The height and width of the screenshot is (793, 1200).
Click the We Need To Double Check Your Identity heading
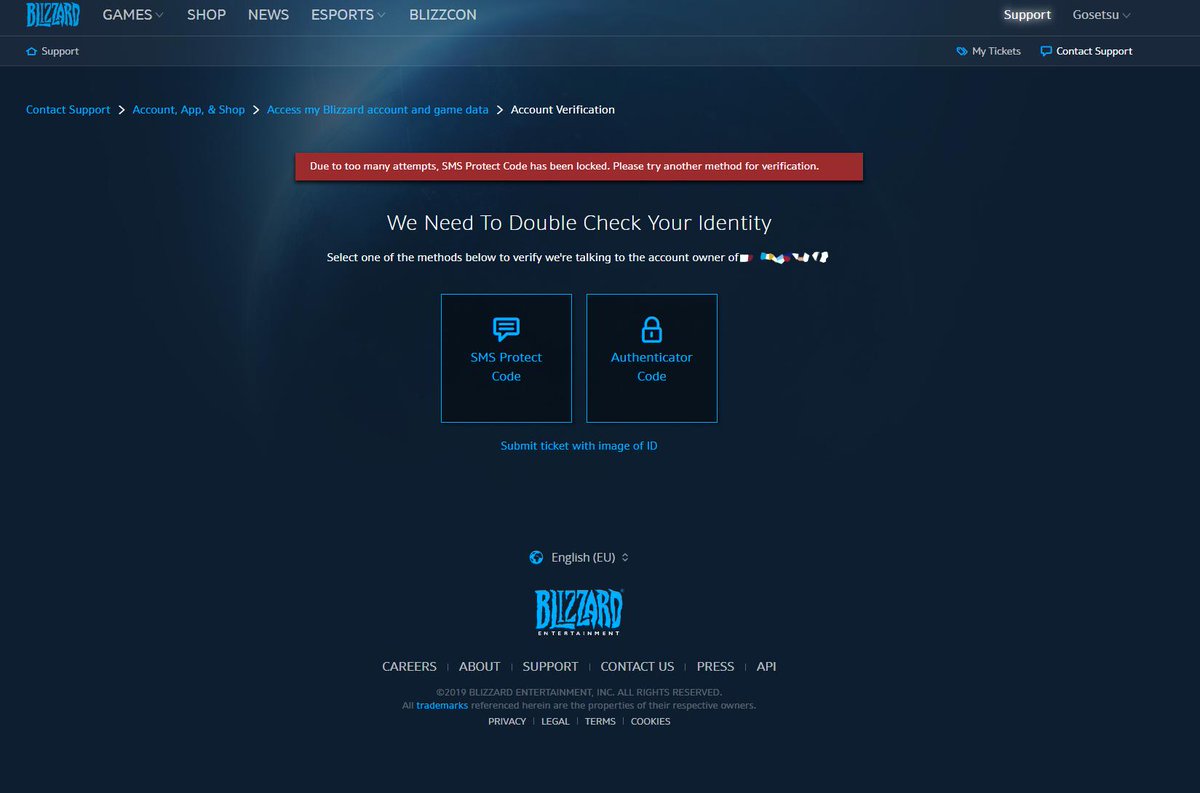(579, 223)
